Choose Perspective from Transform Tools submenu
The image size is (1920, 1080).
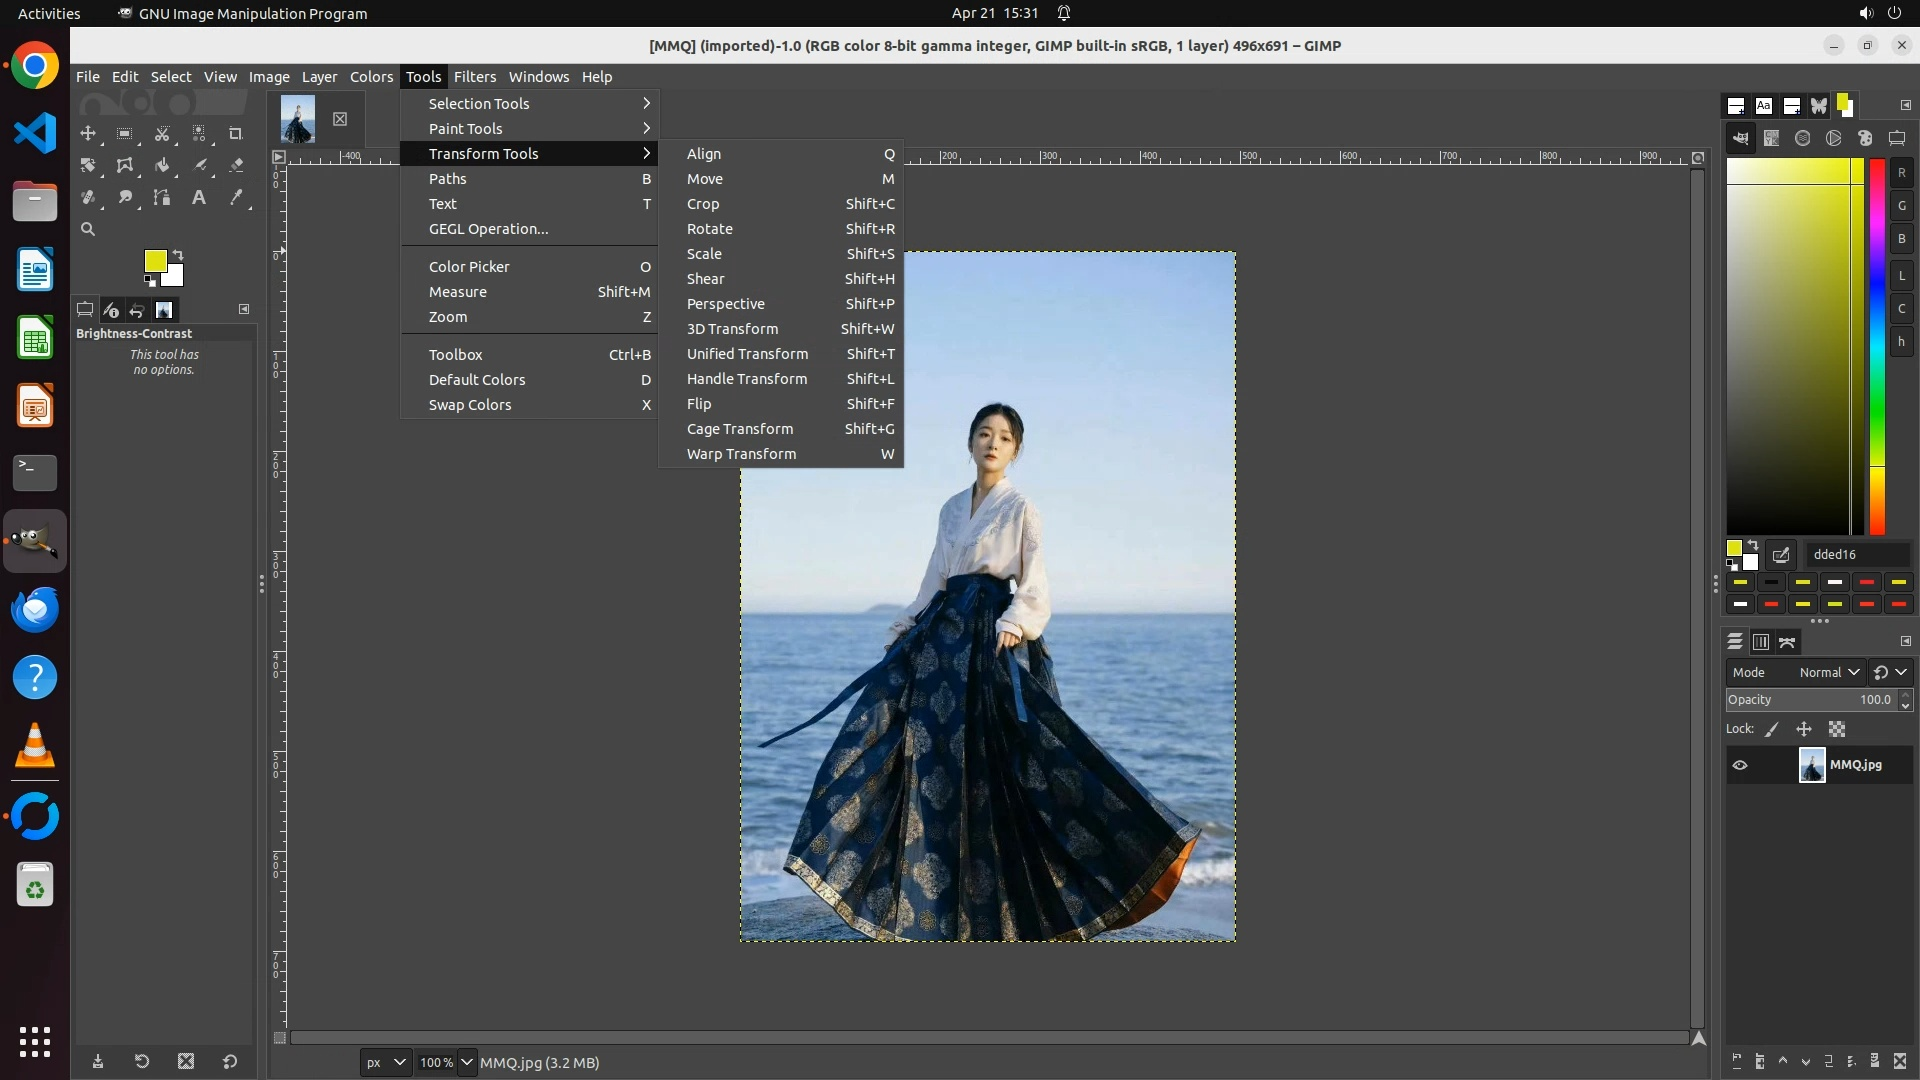tap(726, 304)
